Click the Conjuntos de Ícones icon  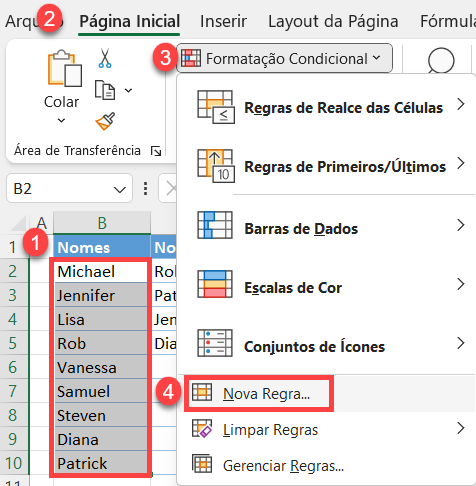(215, 343)
